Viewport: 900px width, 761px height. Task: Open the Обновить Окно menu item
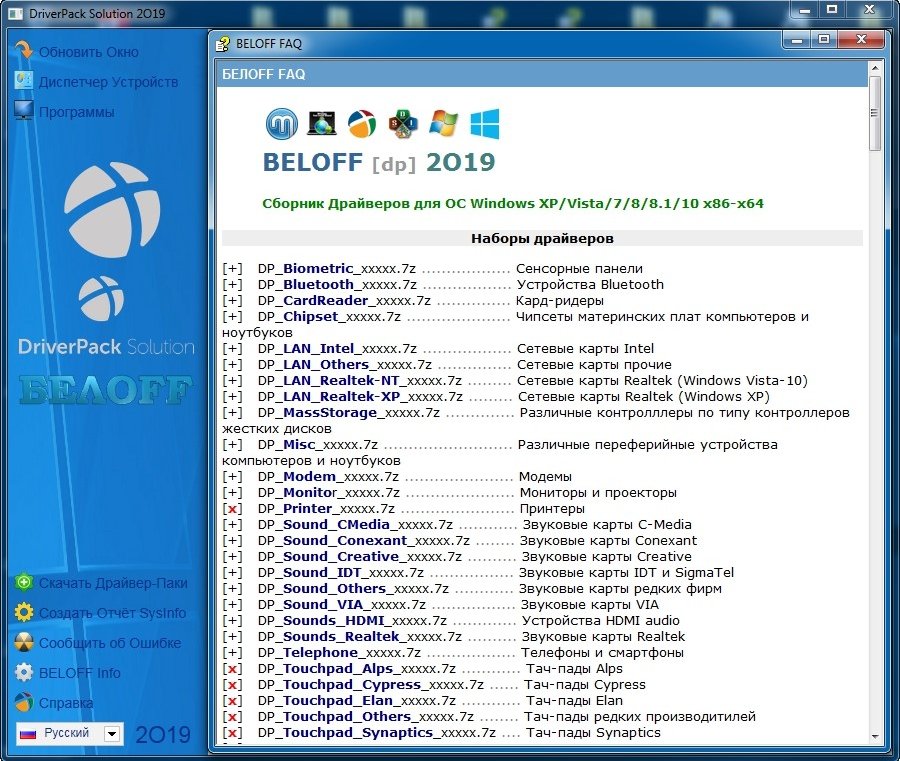point(89,52)
